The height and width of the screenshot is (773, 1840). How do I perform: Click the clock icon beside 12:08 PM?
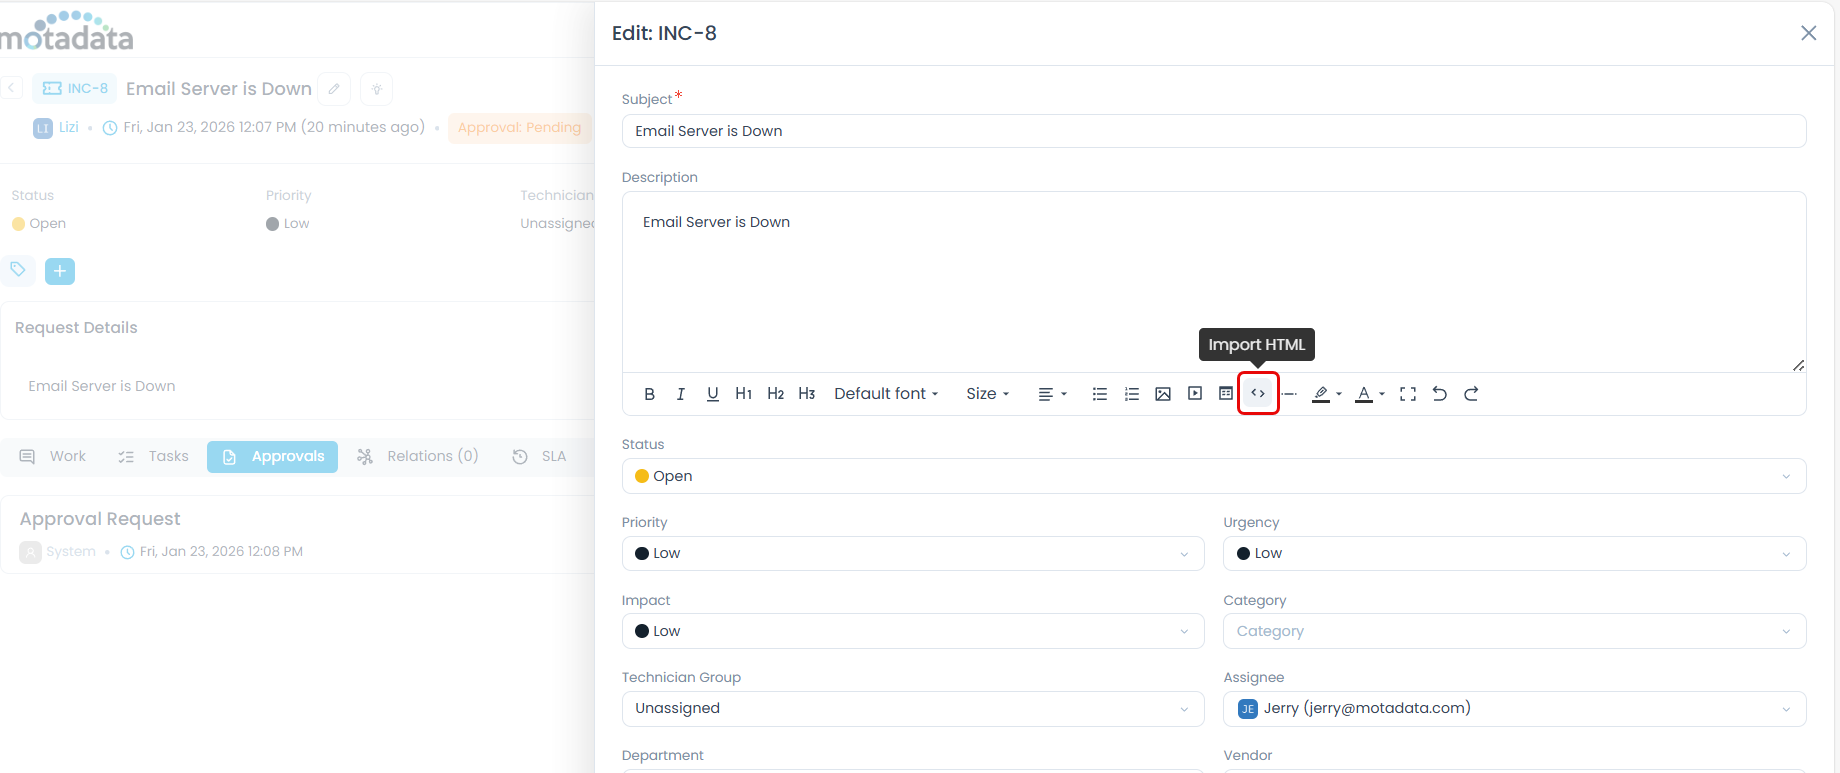tap(127, 552)
